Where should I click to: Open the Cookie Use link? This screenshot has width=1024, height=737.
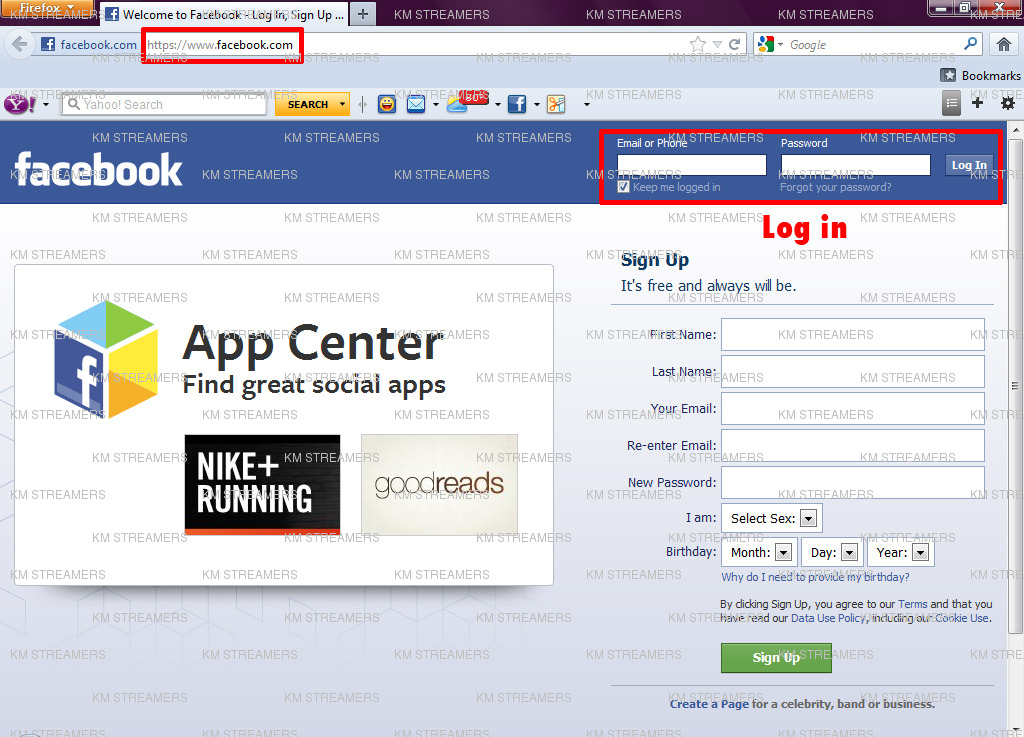pos(961,618)
